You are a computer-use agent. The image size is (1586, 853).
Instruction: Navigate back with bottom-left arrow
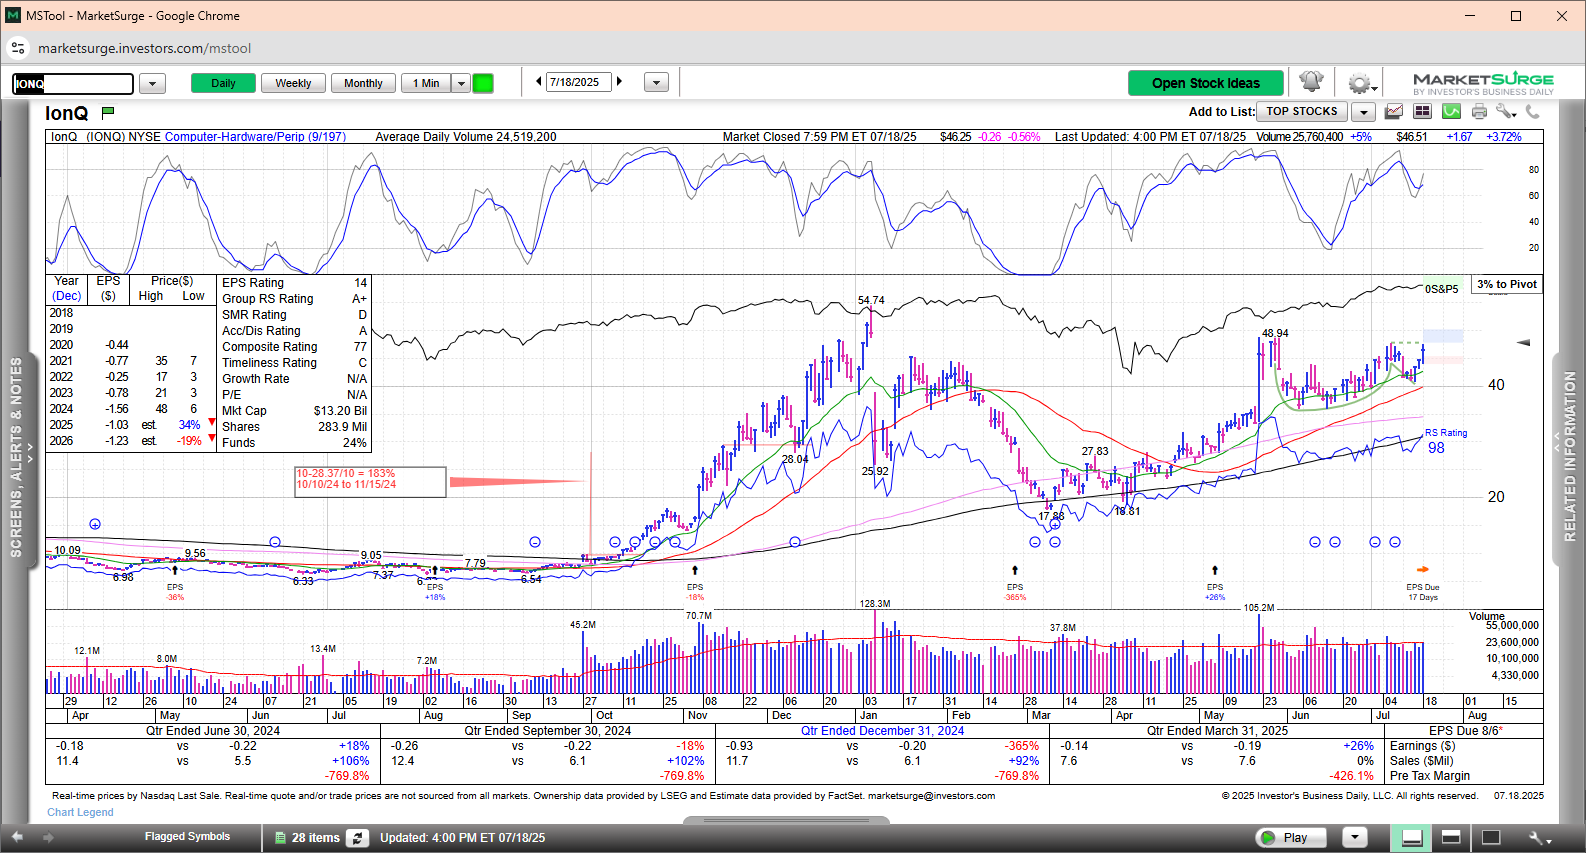[17, 837]
